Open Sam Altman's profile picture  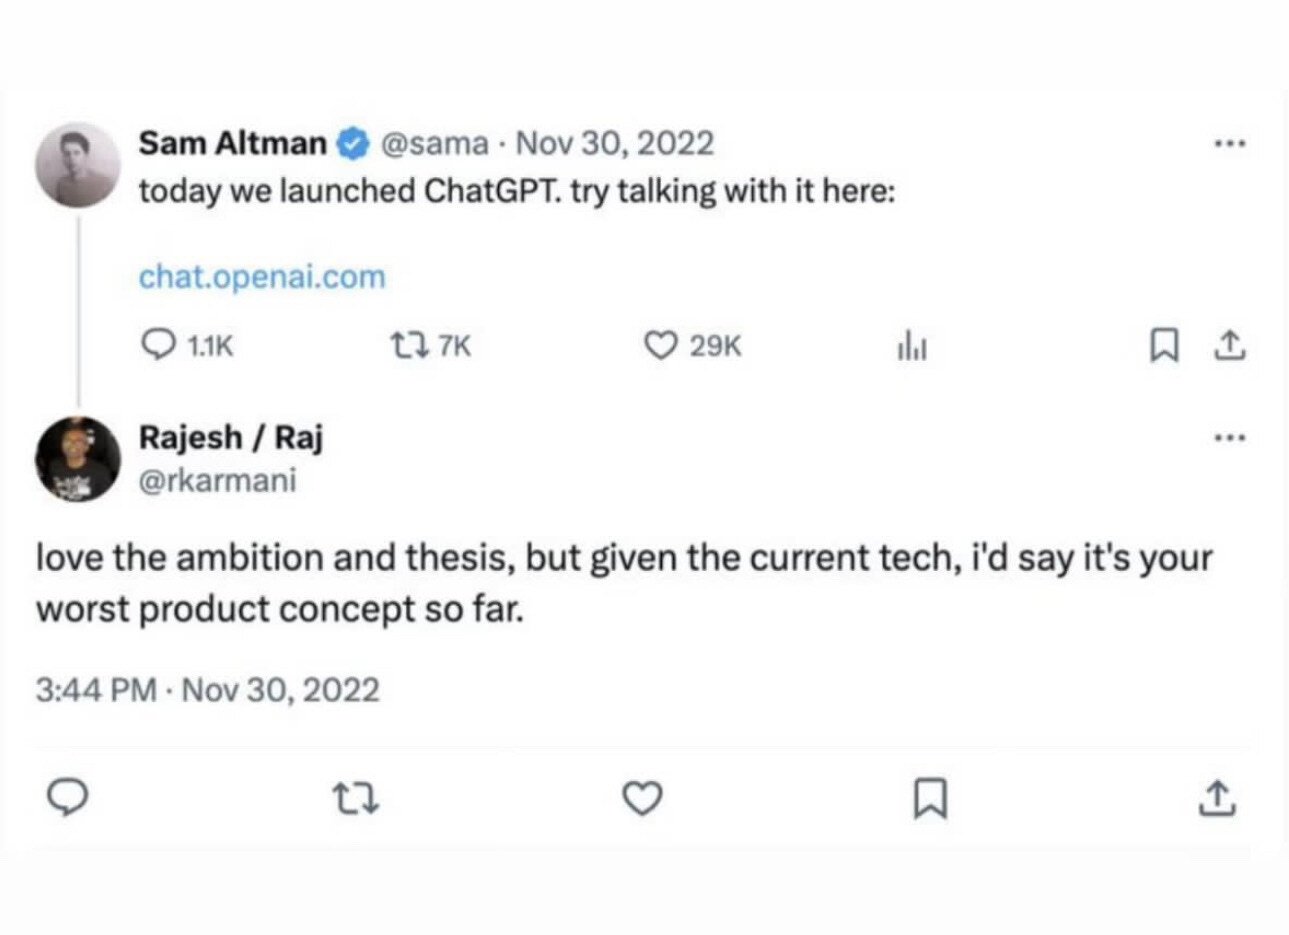(x=77, y=165)
